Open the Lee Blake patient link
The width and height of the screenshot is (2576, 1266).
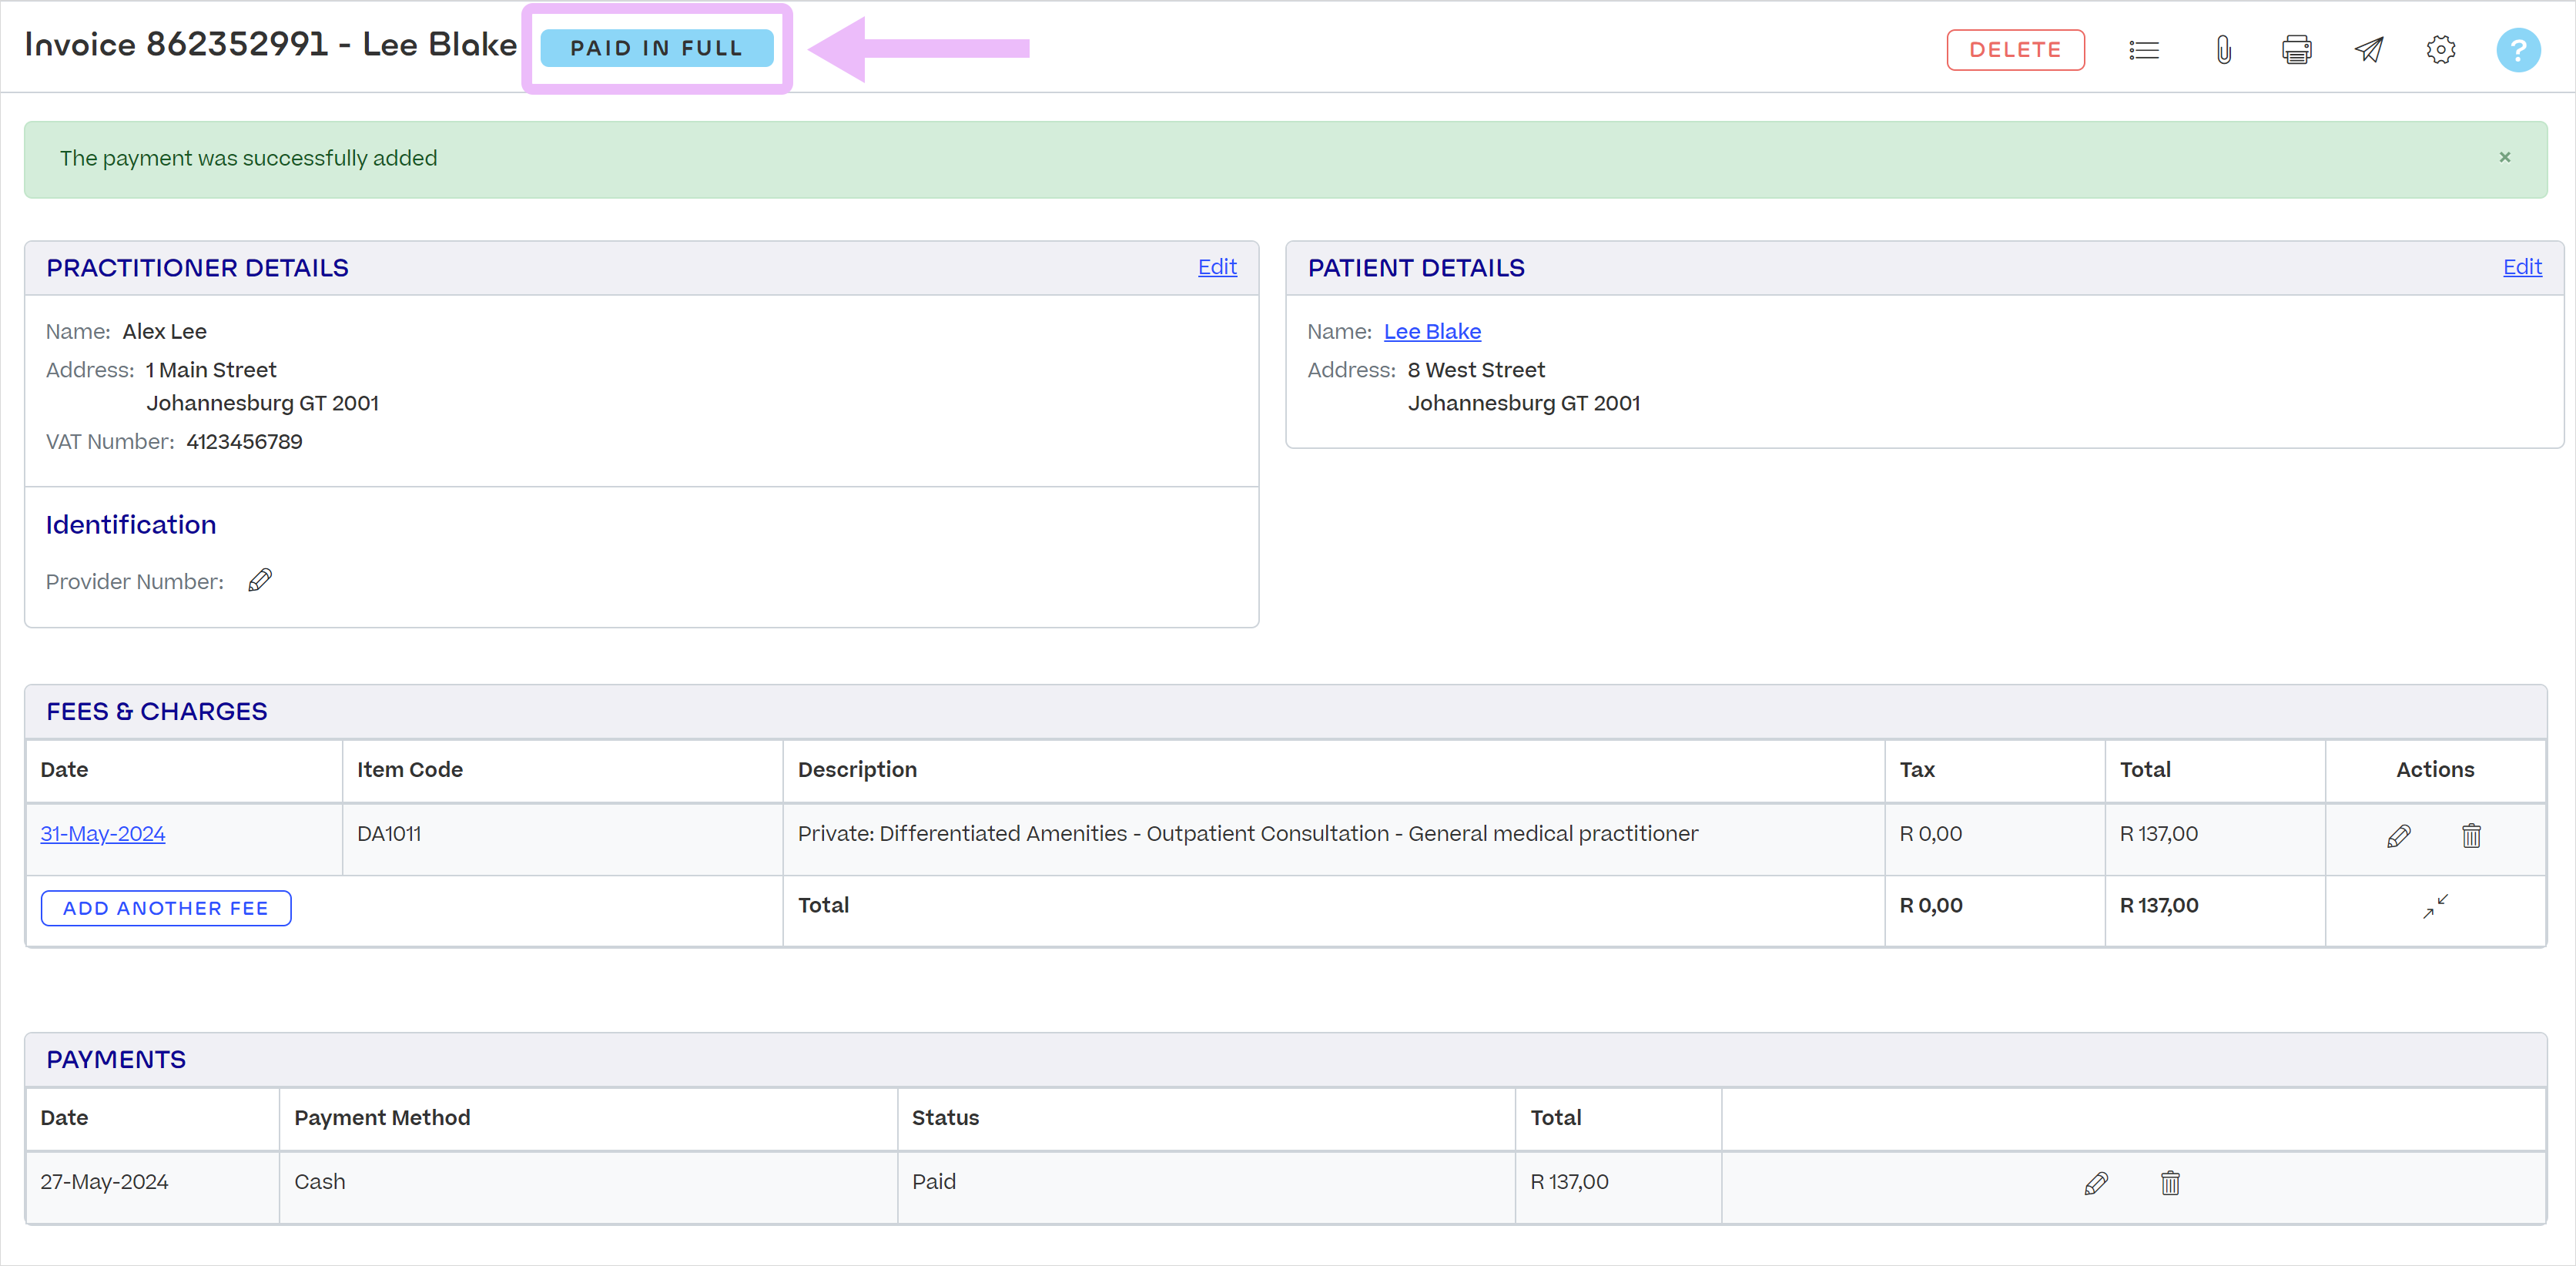(1432, 331)
